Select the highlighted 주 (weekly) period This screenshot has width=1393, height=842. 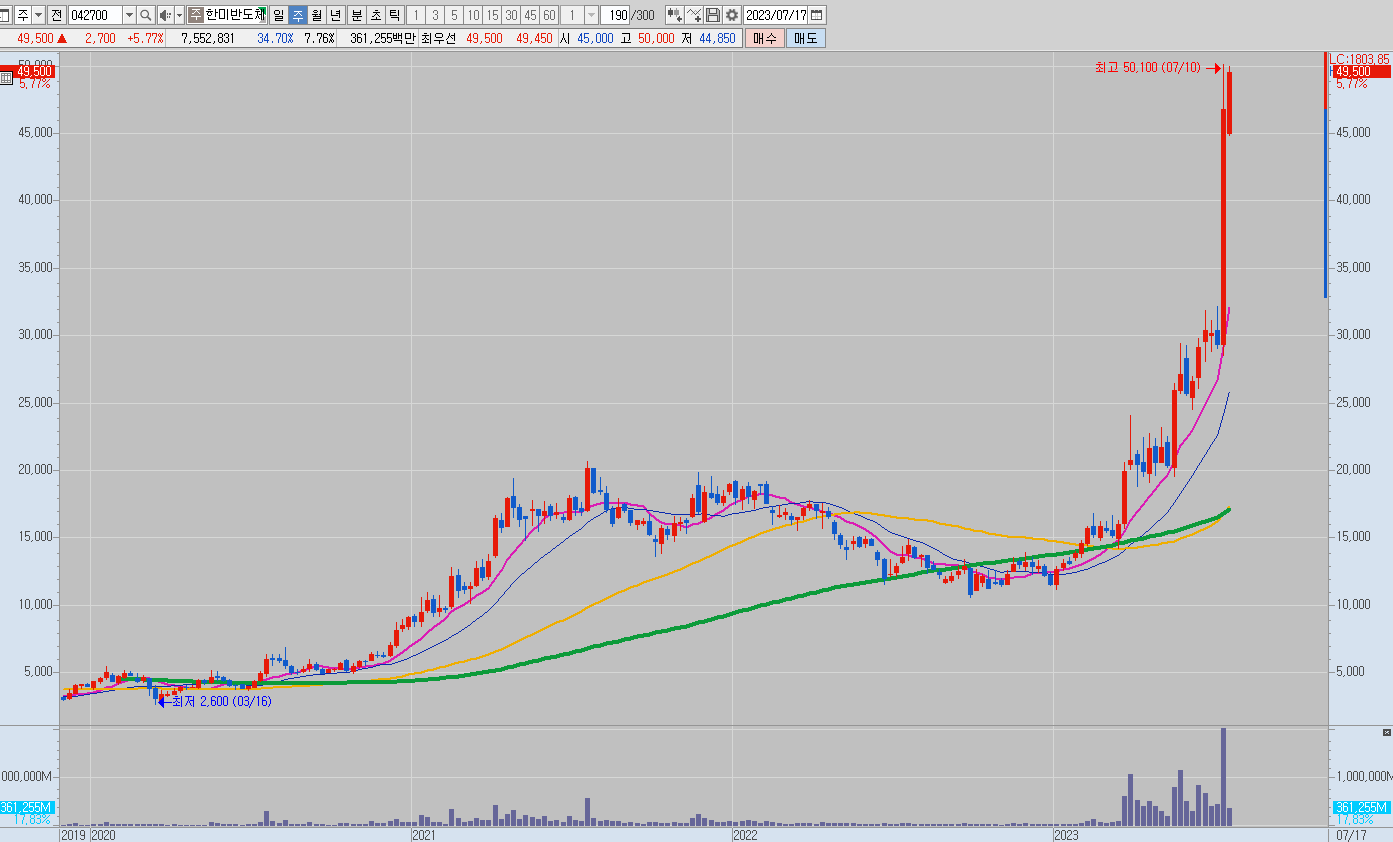coord(297,15)
